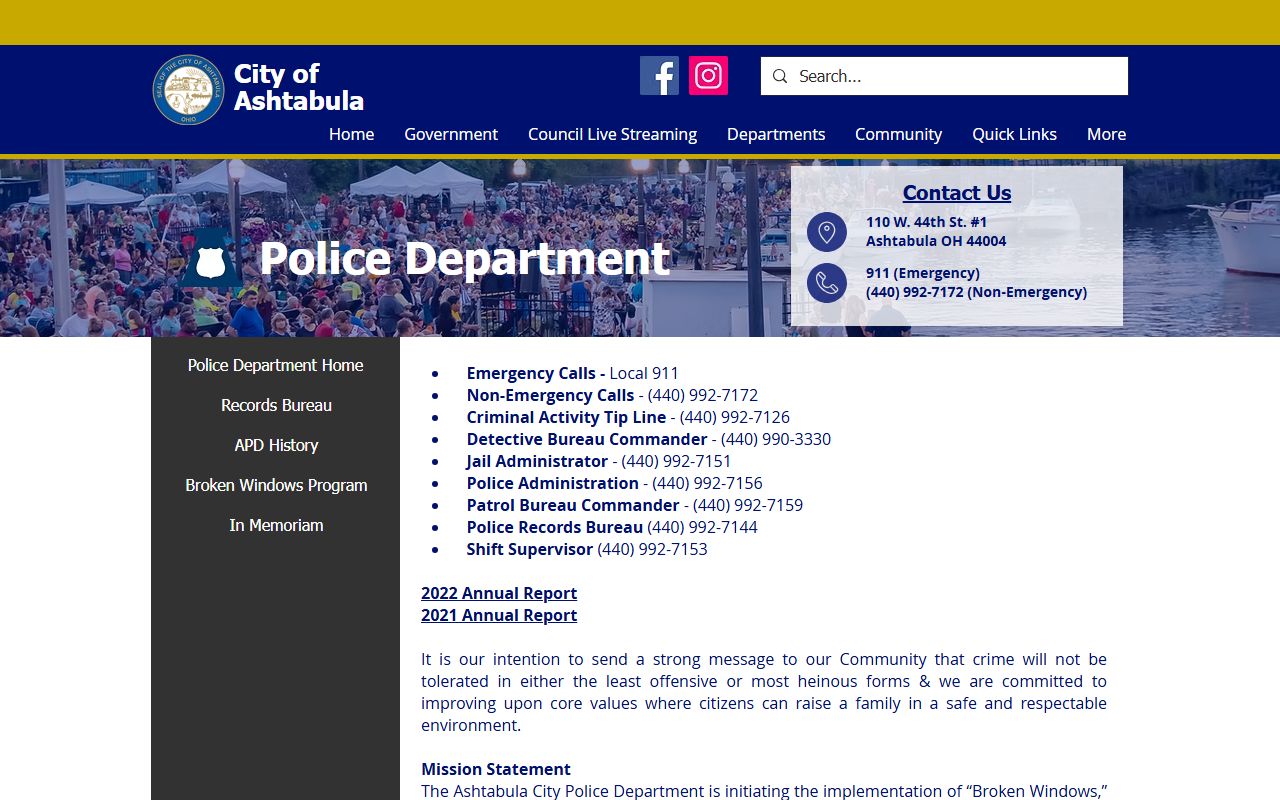Image resolution: width=1280 pixels, height=800 pixels.
Task: Click the Mission Statement heading
Action: [x=496, y=769]
